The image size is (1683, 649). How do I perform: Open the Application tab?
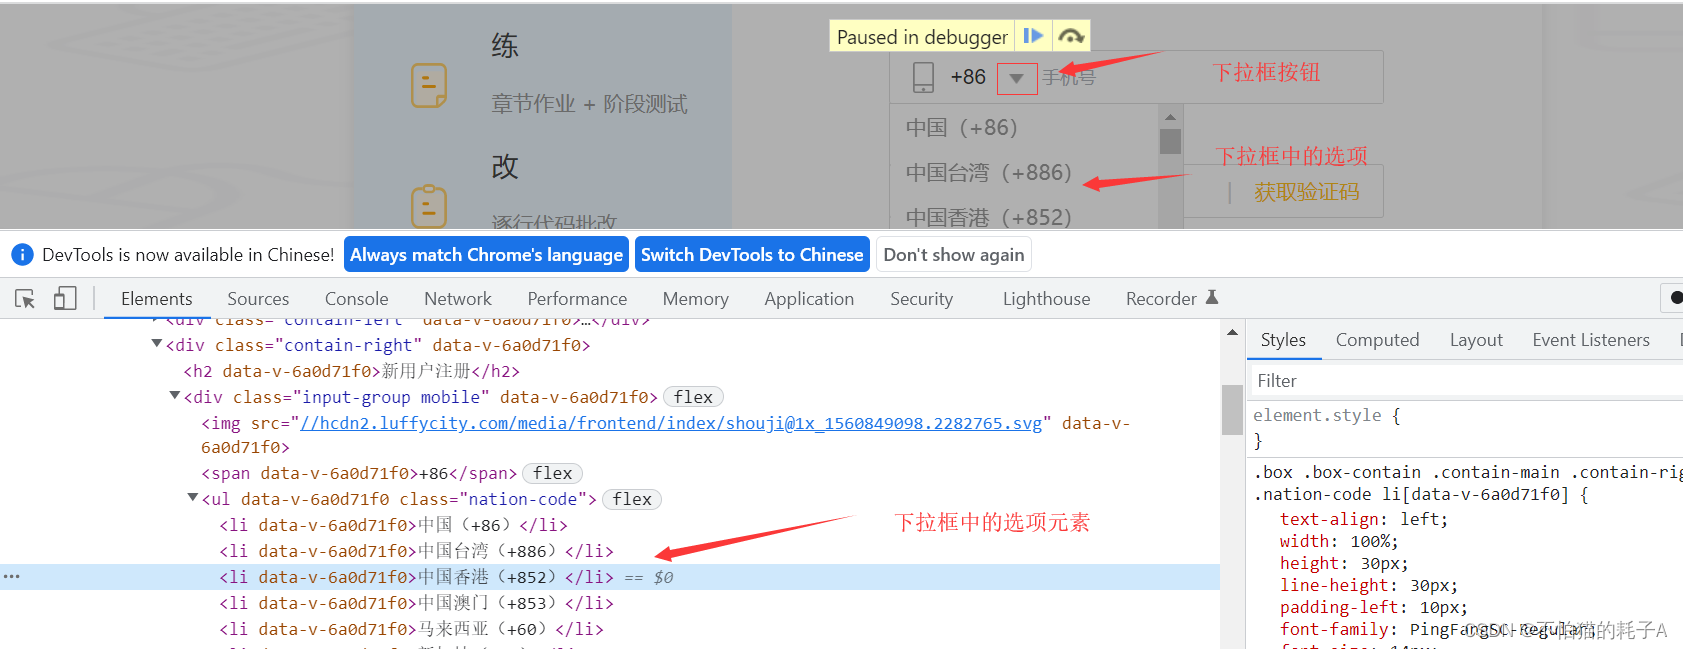[809, 298]
